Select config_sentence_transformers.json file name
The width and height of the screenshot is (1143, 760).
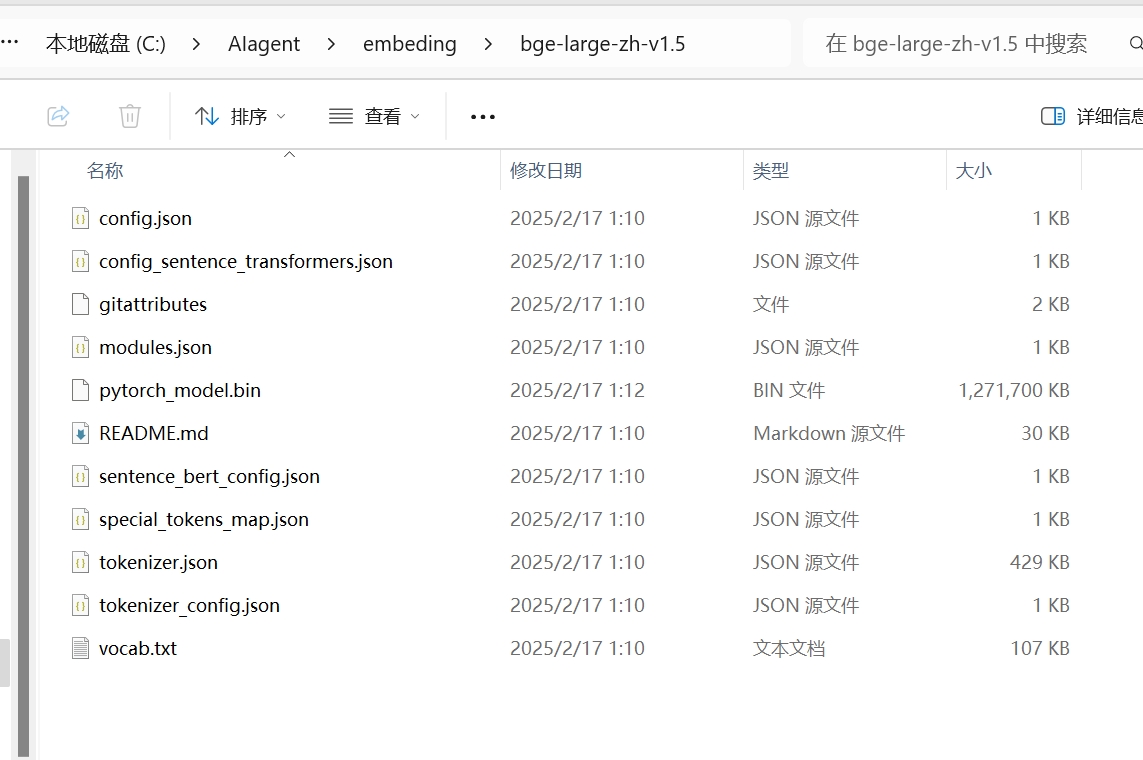tap(246, 262)
